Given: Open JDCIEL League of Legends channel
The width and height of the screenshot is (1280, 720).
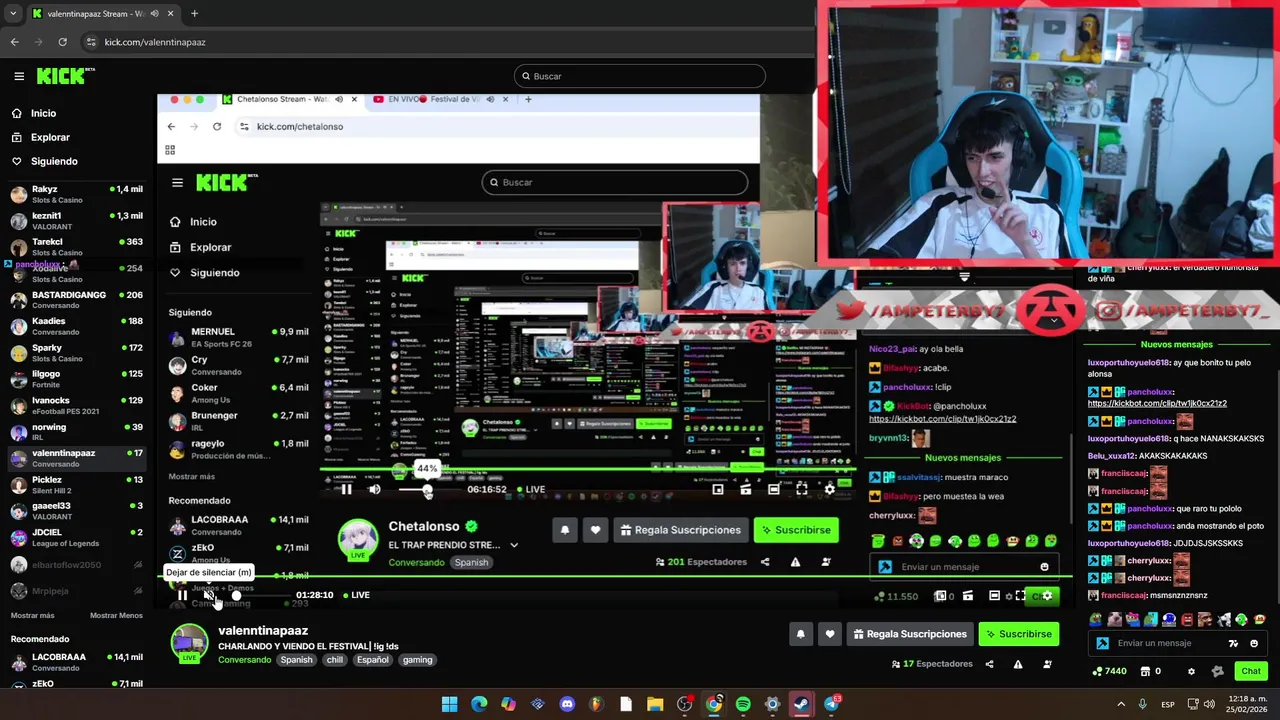Looking at the screenshot, I should pyautogui.click(x=76, y=538).
